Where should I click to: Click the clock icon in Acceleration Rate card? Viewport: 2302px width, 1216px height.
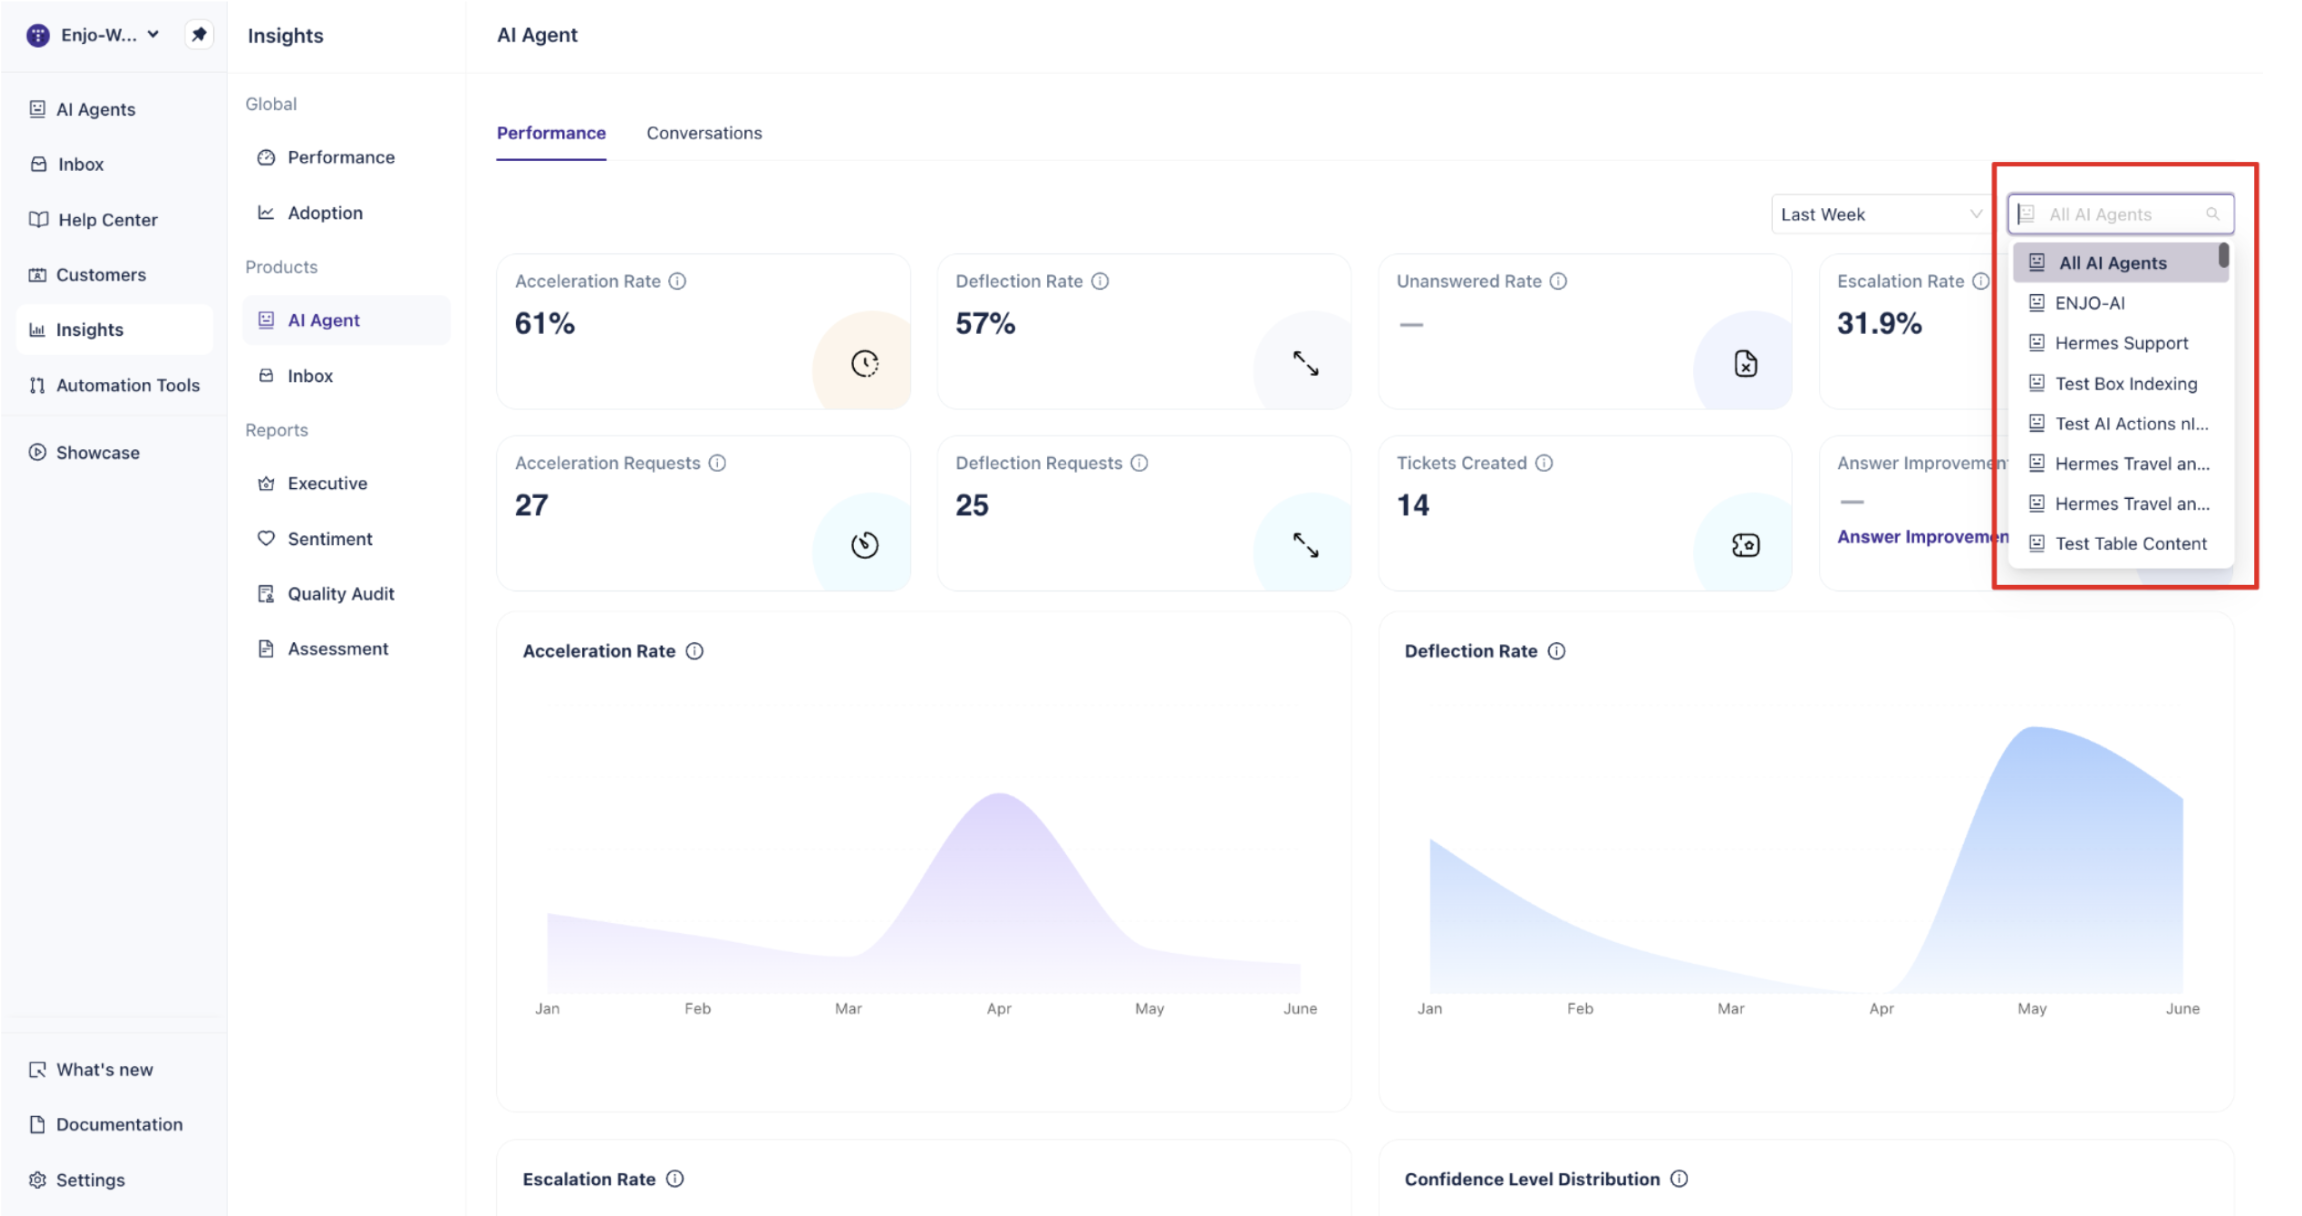pyautogui.click(x=865, y=363)
